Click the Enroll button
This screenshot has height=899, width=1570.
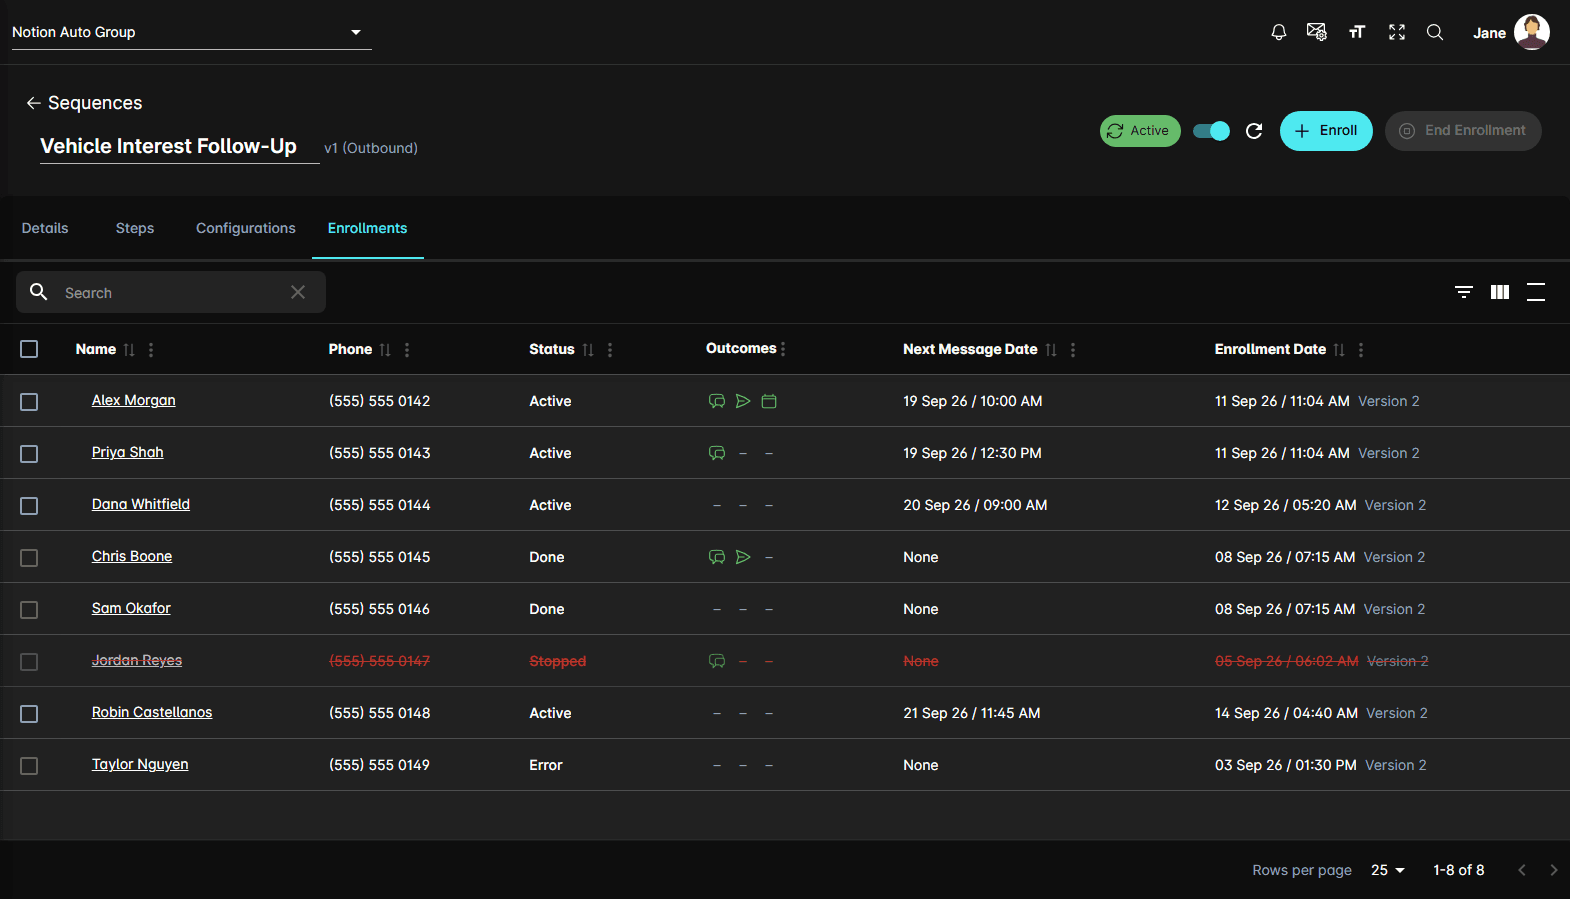point(1326,131)
